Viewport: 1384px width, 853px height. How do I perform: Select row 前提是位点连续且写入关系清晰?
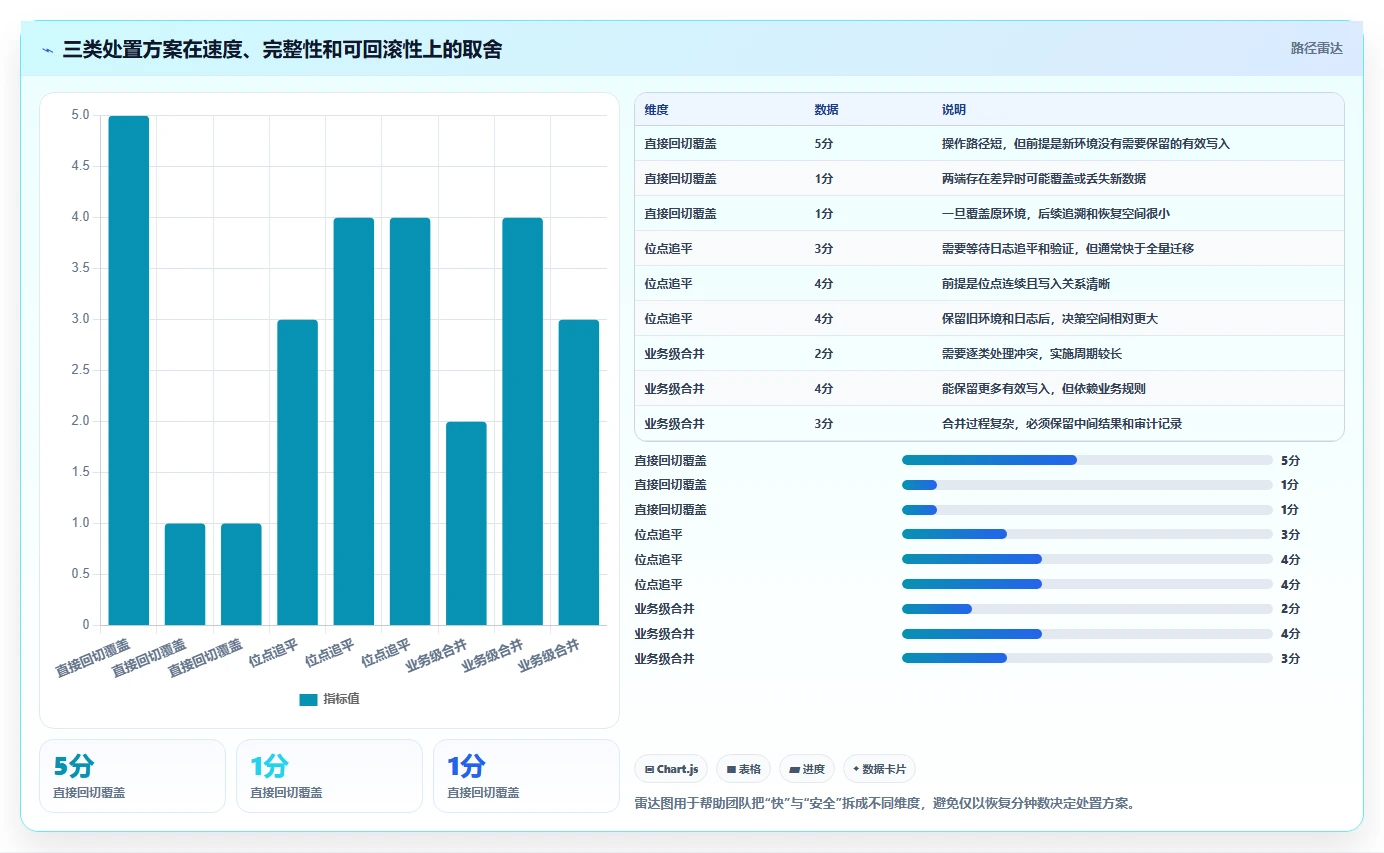[x=989, y=283]
